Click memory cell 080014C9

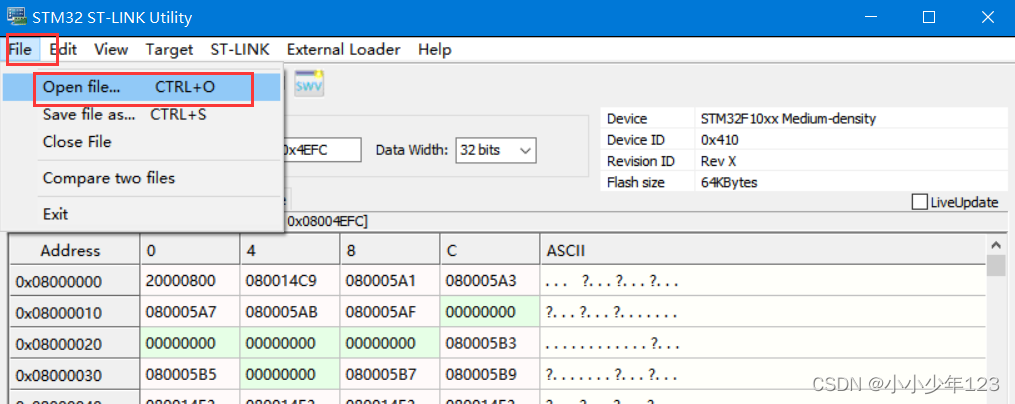pos(290,282)
